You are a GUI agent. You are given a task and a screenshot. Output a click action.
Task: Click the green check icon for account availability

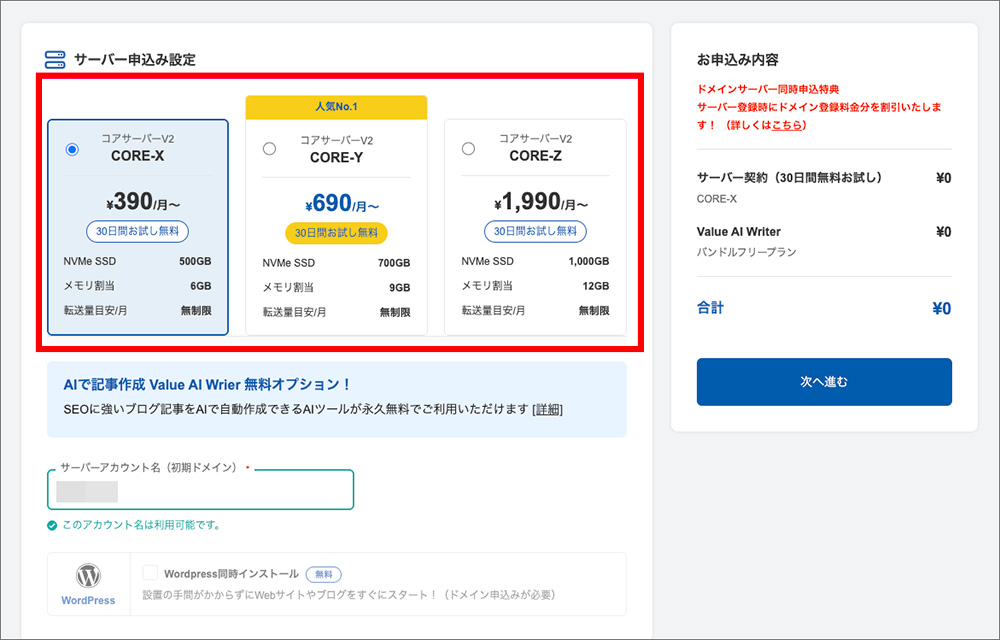(52, 525)
